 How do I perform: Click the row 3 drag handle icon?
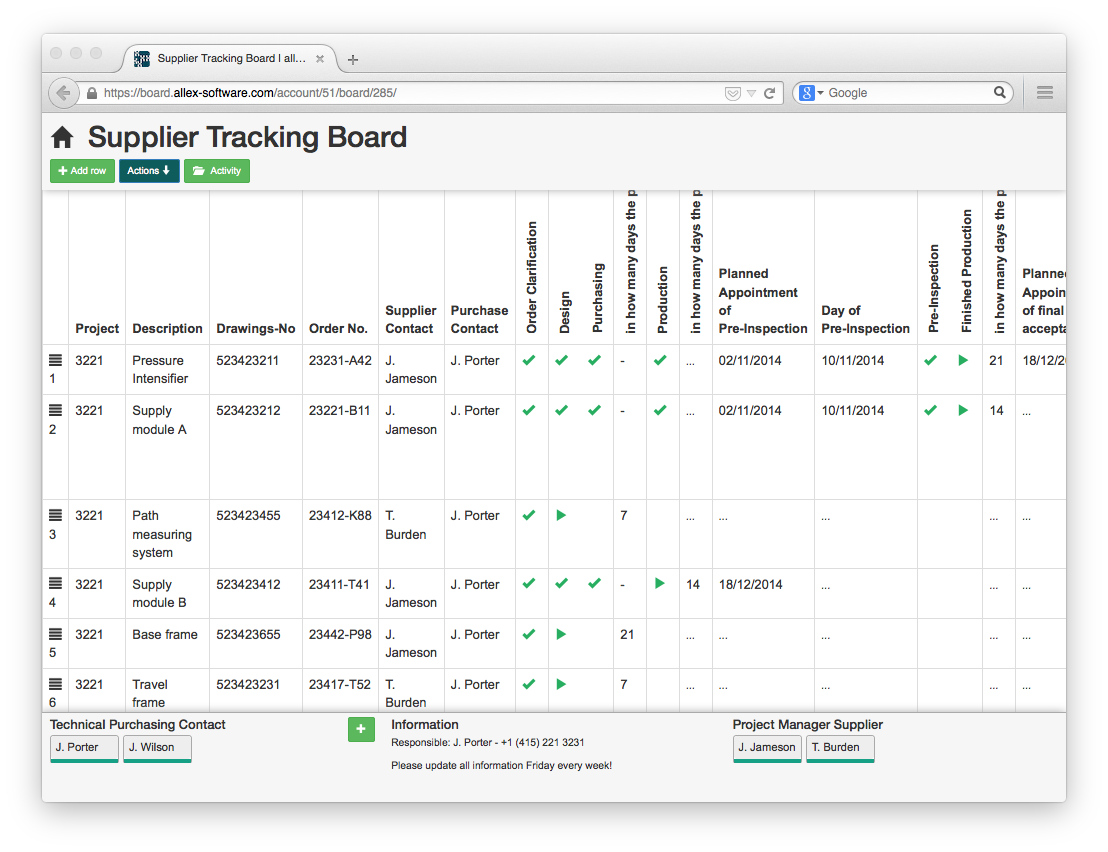pyautogui.click(x=55, y=516)
